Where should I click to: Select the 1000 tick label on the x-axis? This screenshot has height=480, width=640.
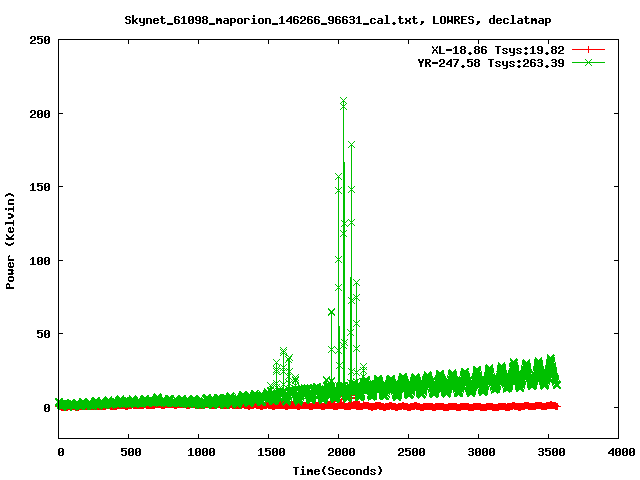pos(199,452)
